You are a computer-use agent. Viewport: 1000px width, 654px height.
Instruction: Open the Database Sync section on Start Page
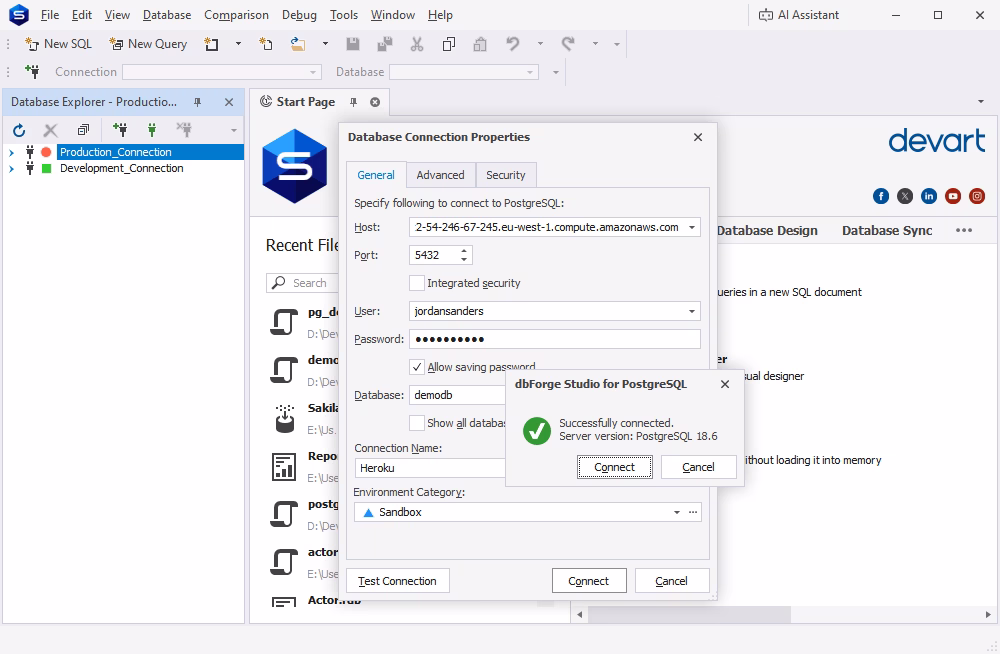point(887,231)
